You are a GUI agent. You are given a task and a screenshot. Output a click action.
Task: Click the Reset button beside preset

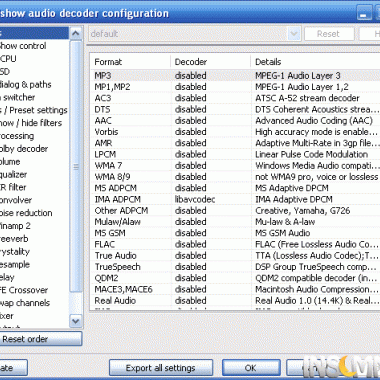pos(328,34)
